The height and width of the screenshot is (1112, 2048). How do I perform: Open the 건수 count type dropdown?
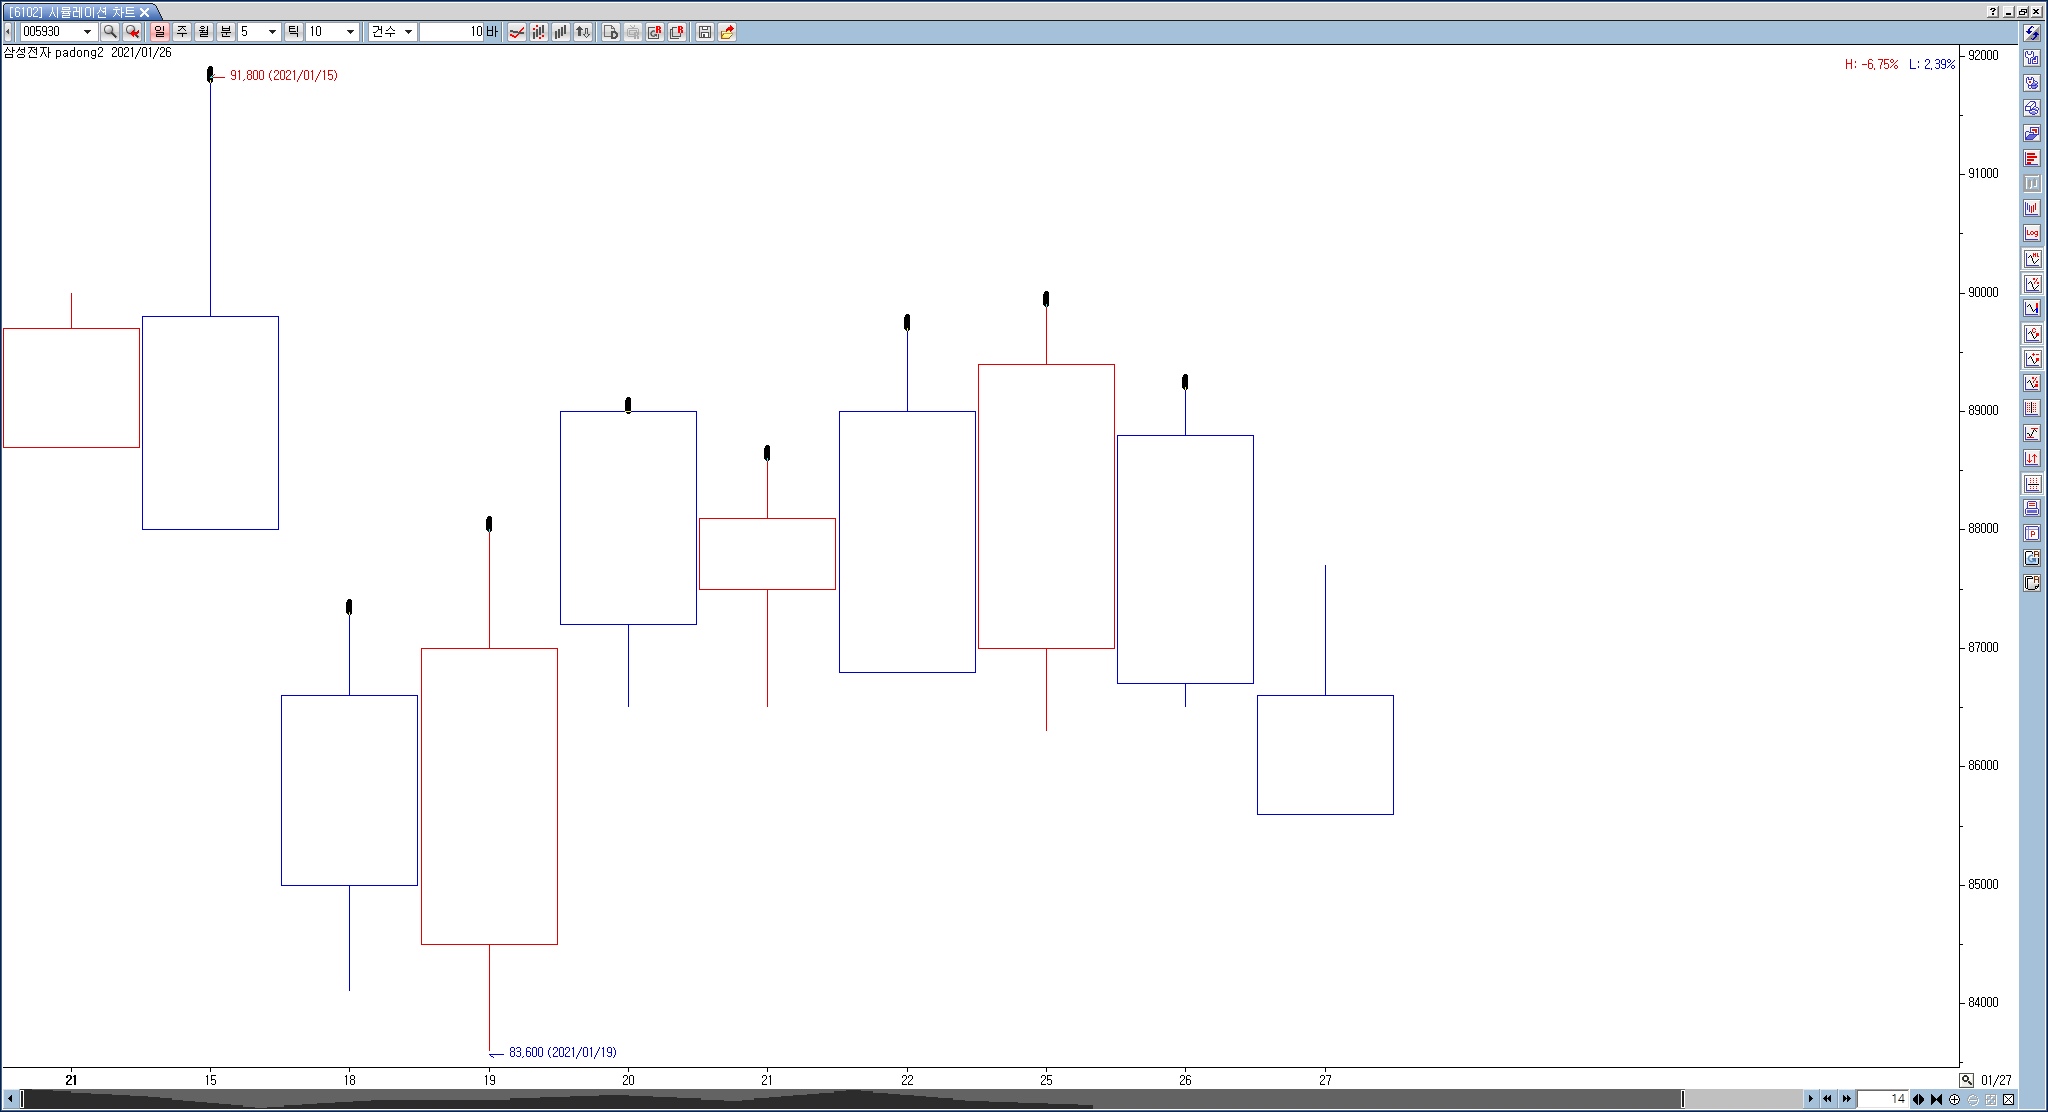408,32
